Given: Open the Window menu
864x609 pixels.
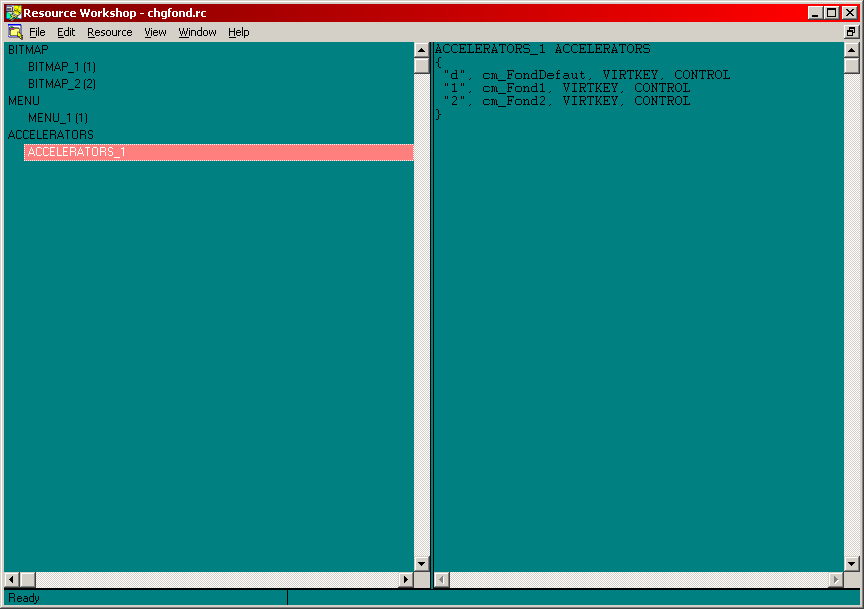Looking at the screenshot, I should pyautogui.click(x=197, y=32).
